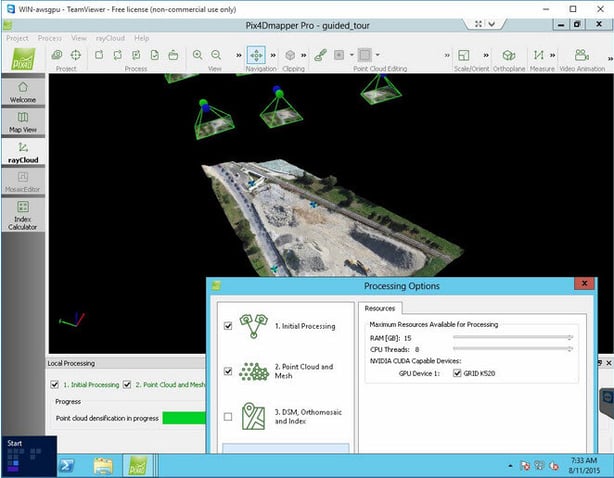Screen dimensions: 614x478
Task: Activate the Navigation pan tool
Action: pos(256,55)
